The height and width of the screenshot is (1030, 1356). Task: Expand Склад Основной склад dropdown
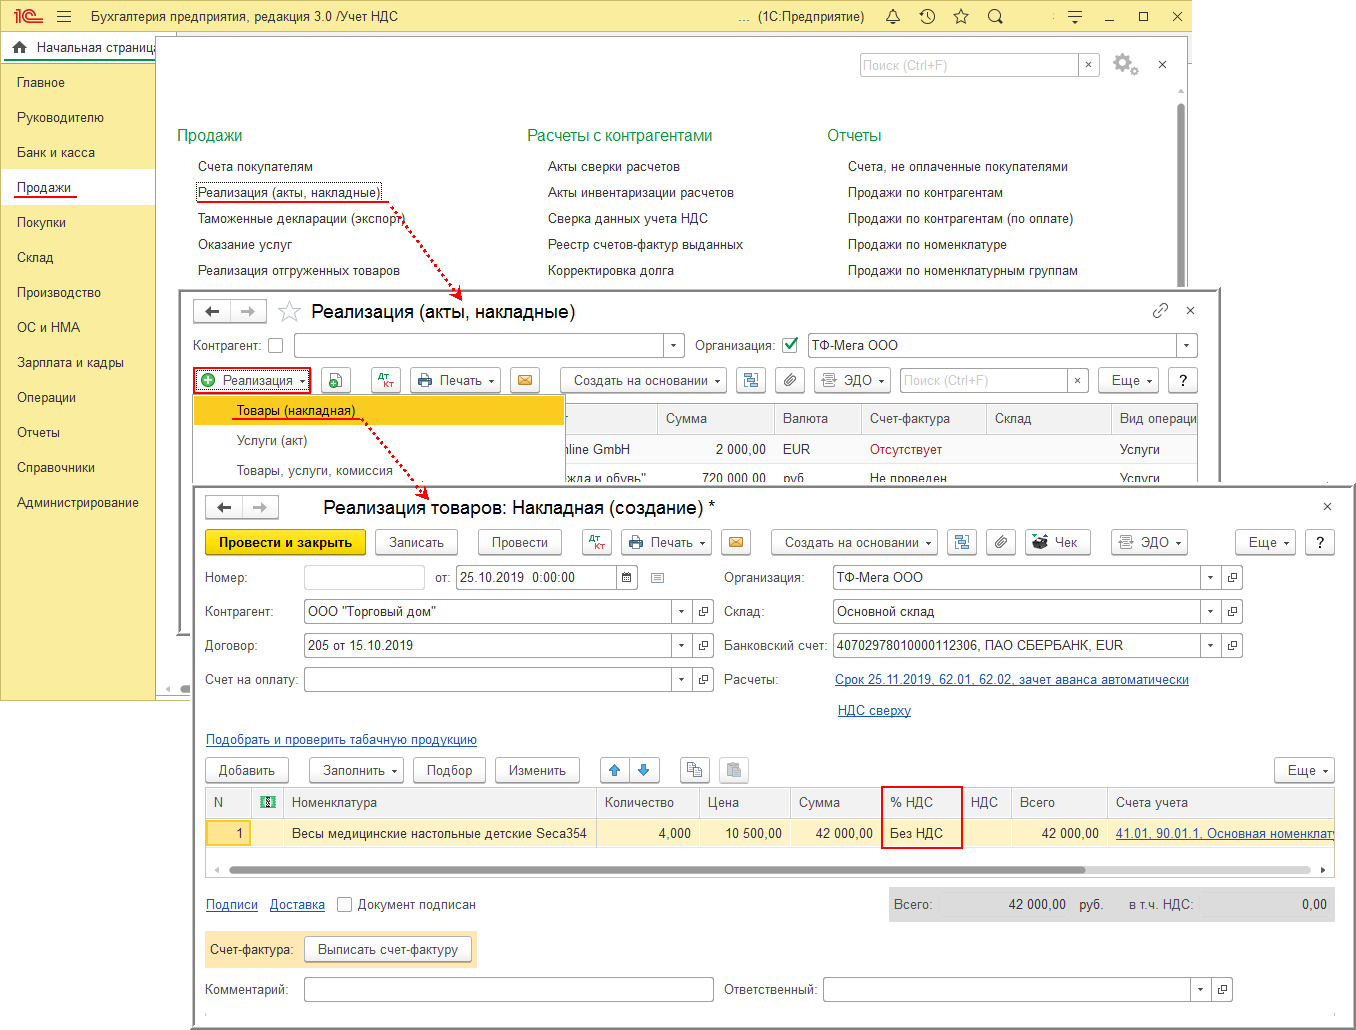[1210, 611]
